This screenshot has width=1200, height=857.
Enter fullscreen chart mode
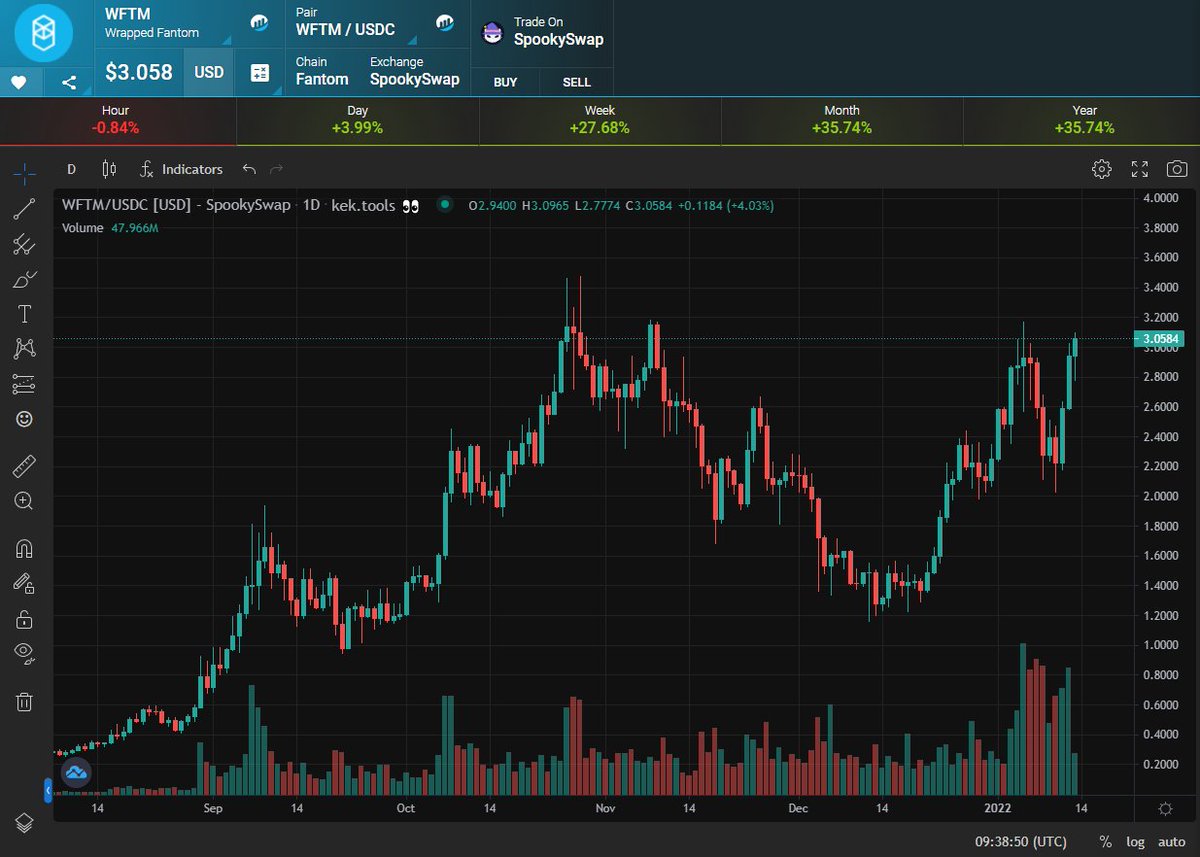(1139, 169)
